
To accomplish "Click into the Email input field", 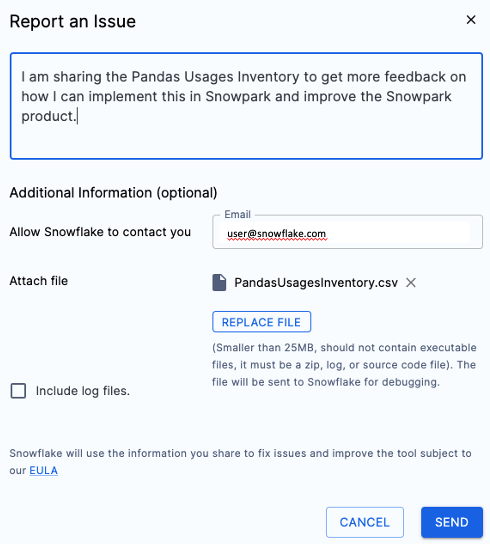I will pos(347,233).
